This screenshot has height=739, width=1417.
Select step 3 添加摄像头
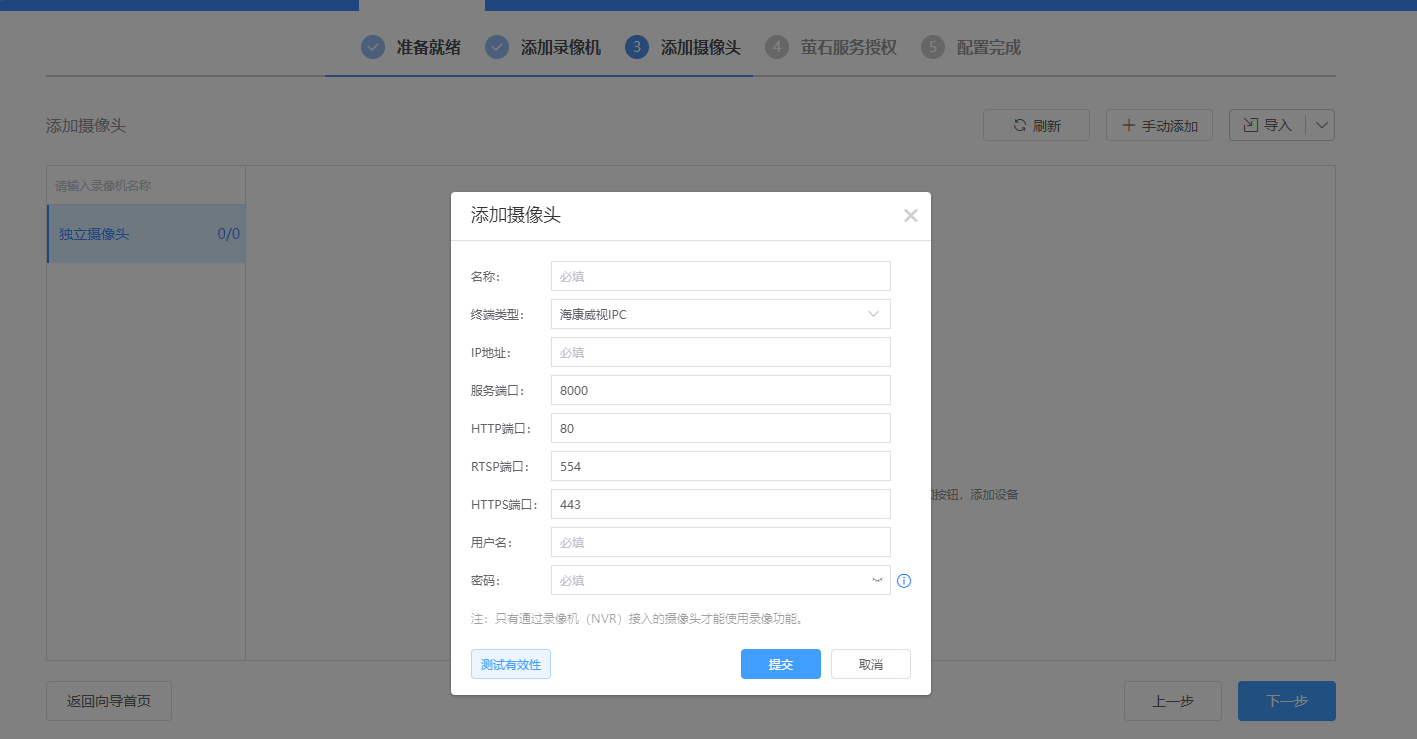[683, 47]
